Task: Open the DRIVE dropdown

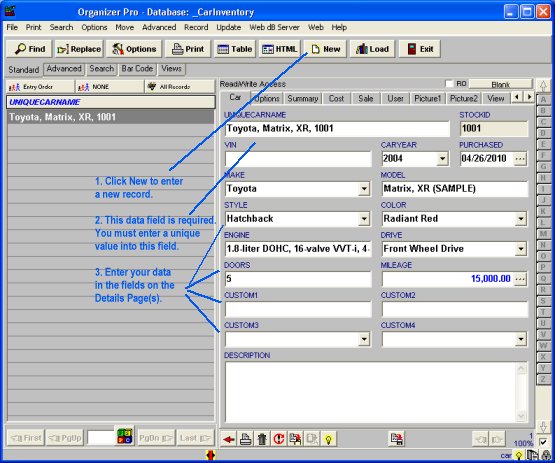Action: pos(521,249)
